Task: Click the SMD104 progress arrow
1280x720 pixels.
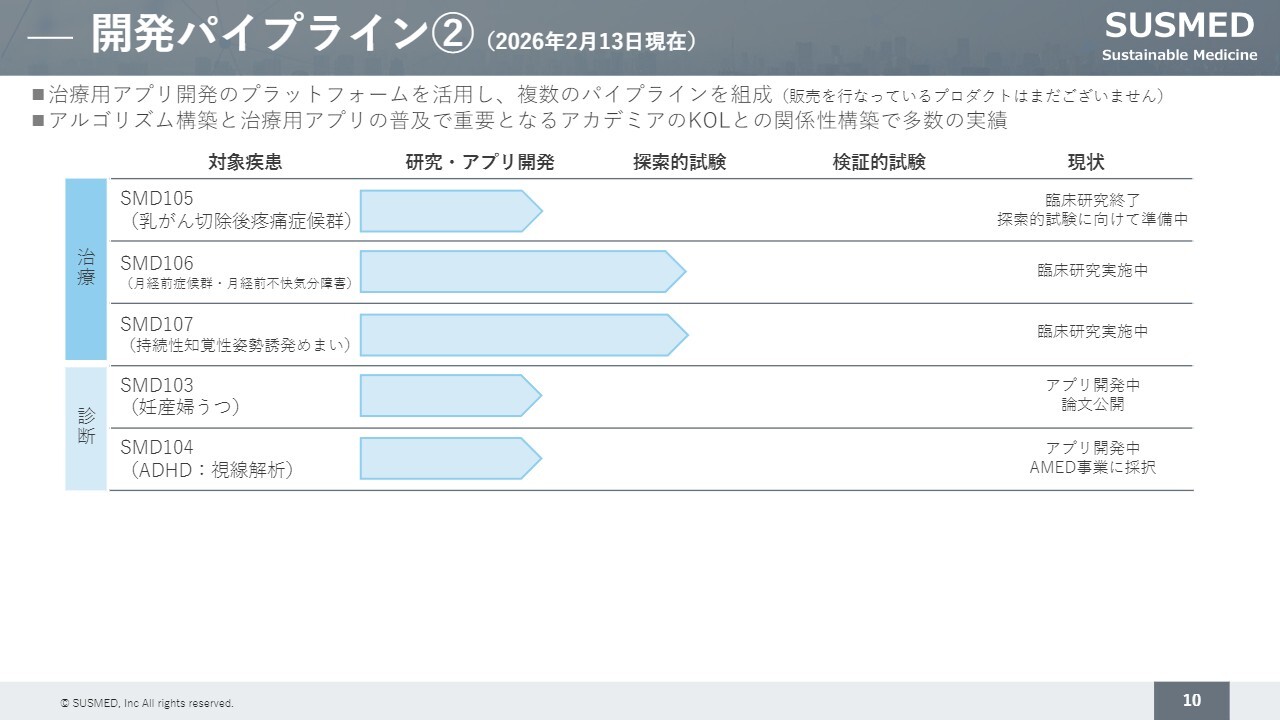Action: click(x=450, y=458)
